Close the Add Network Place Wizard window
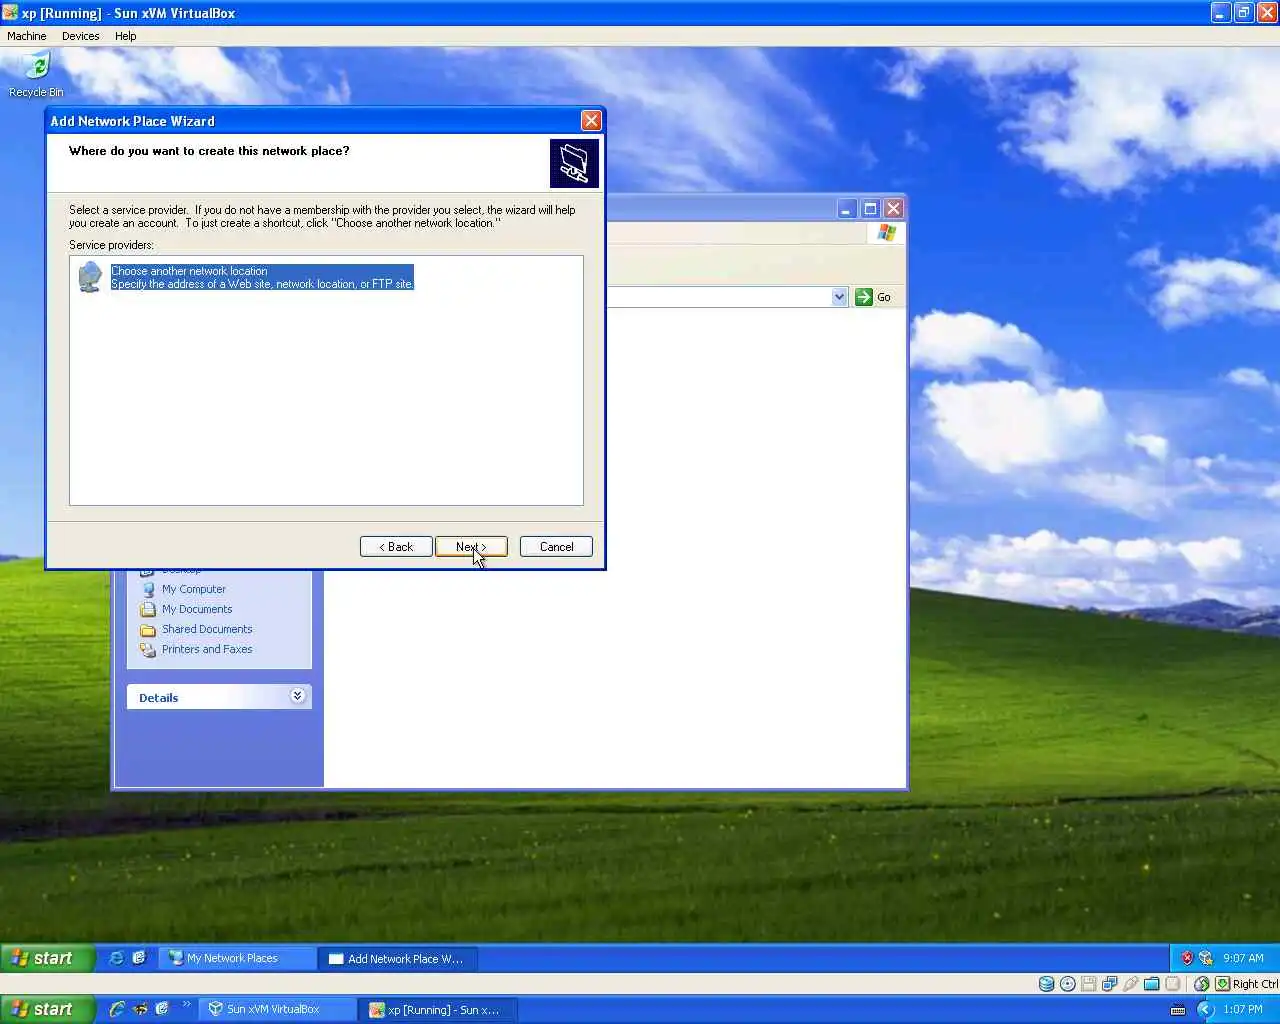 (x=591, y=121)
